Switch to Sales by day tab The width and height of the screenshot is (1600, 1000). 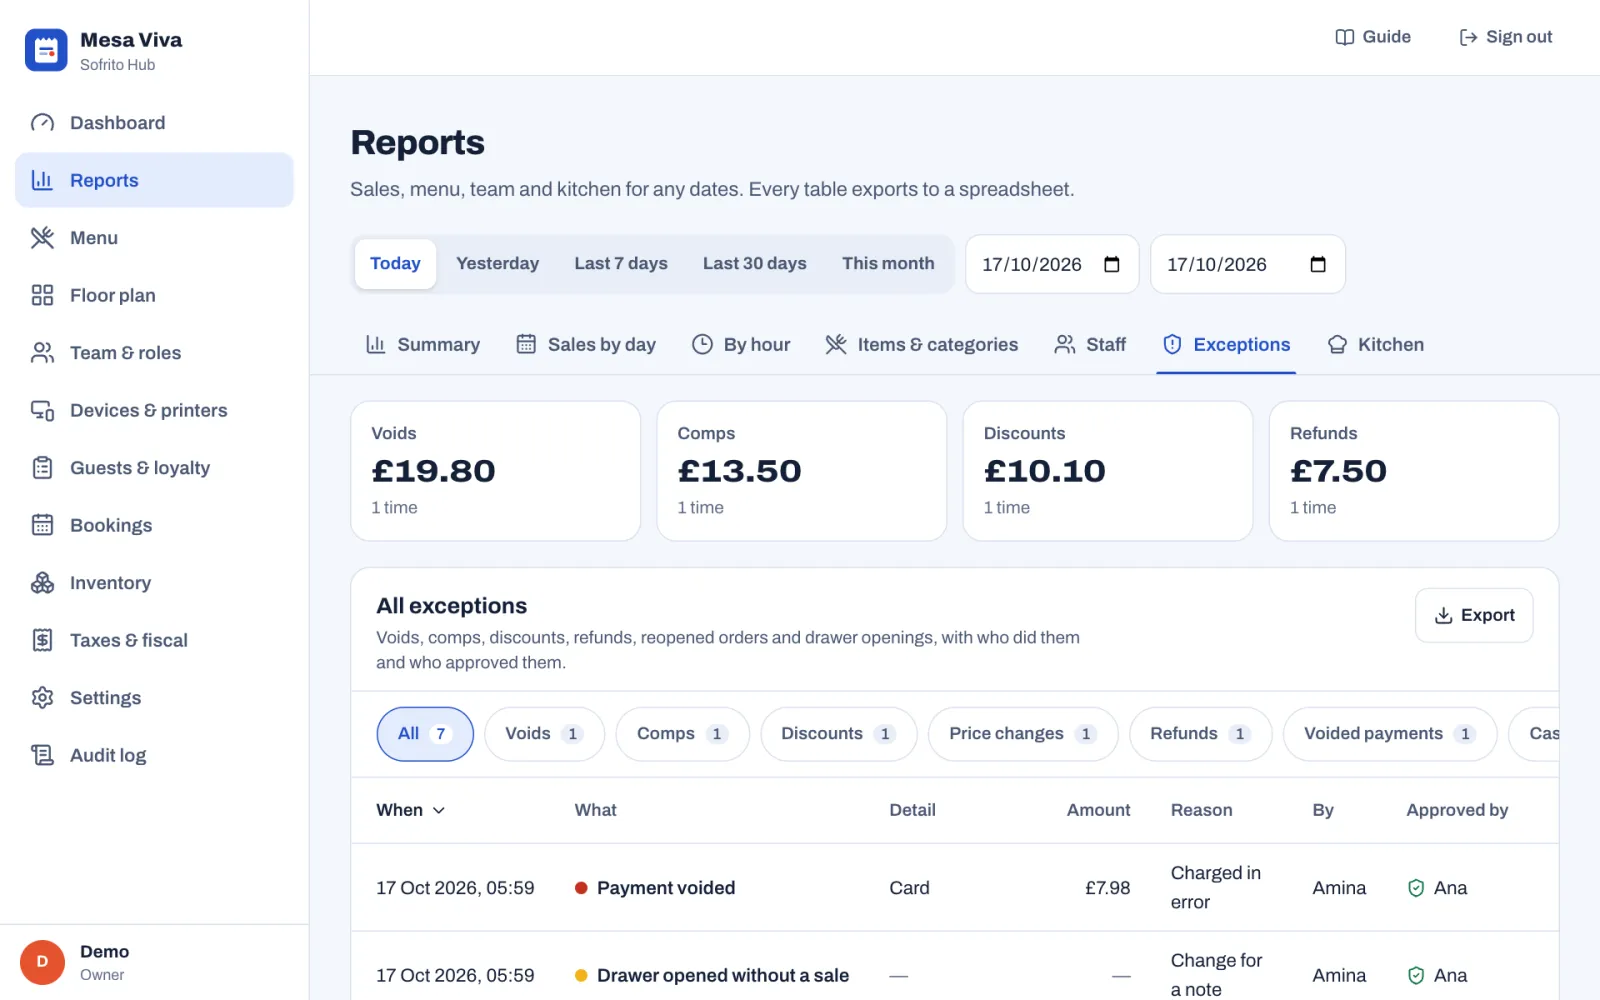coord(586,345)
